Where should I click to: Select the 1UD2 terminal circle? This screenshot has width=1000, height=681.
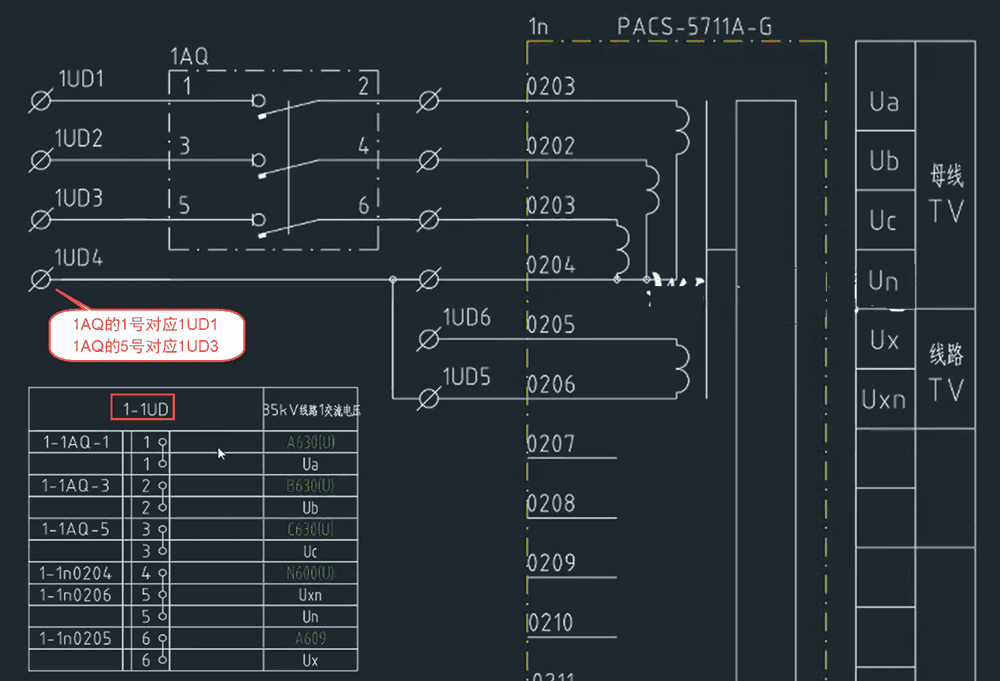[x=42, y=159]
